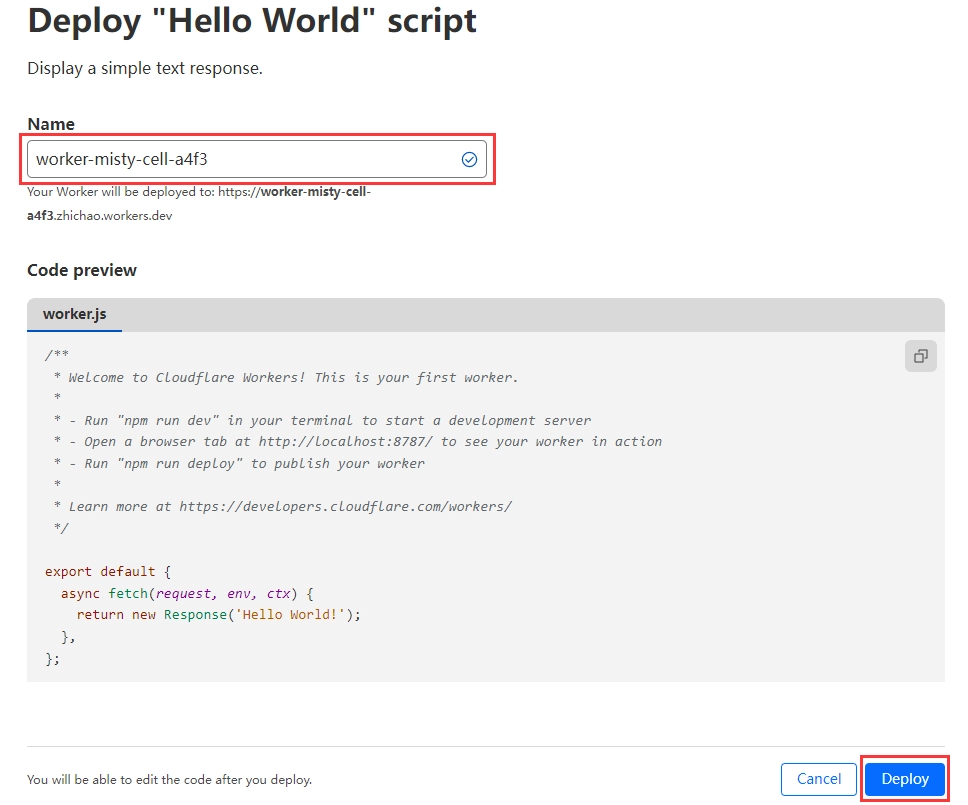Click the return new Response code line
968x805 pixels.
point(218,614)
